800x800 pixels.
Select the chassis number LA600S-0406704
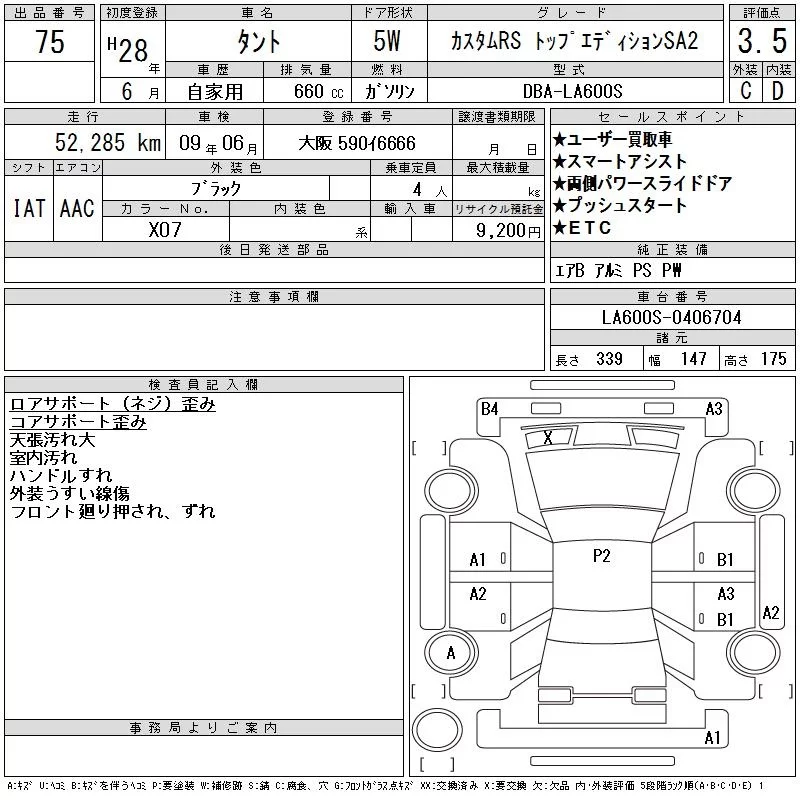tap(671, 317)
